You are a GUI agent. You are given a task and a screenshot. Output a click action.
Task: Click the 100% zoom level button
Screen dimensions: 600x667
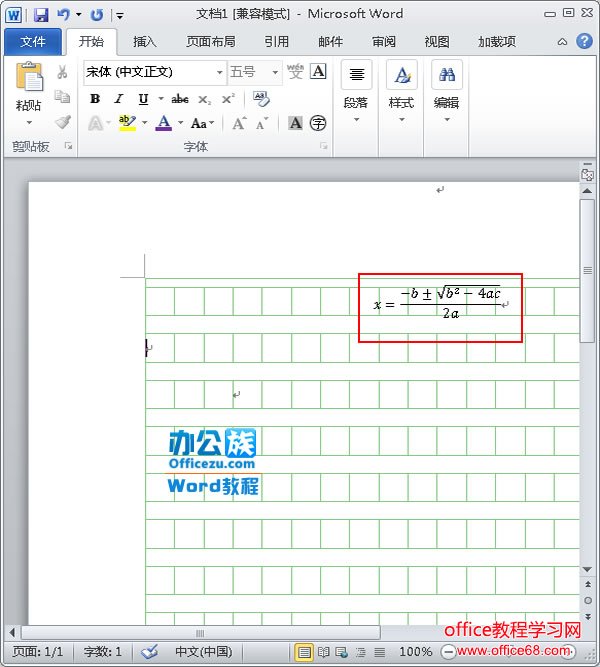coord(415,651)
